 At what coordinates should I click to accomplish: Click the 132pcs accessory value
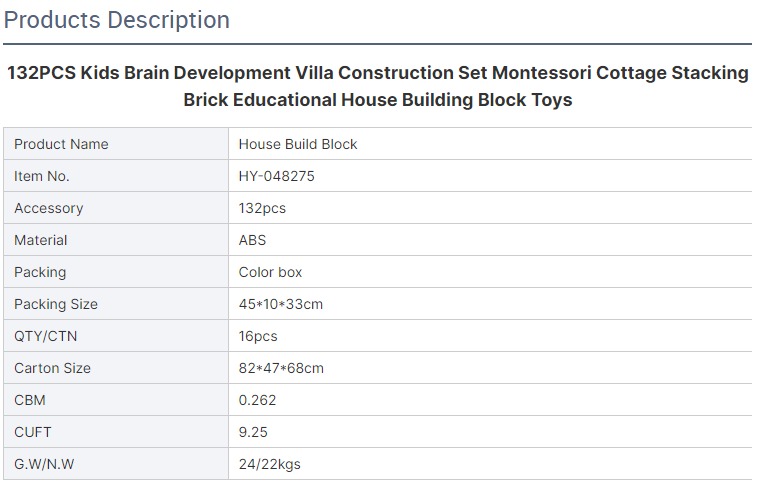pyautogui.click(x=262, y=208)
